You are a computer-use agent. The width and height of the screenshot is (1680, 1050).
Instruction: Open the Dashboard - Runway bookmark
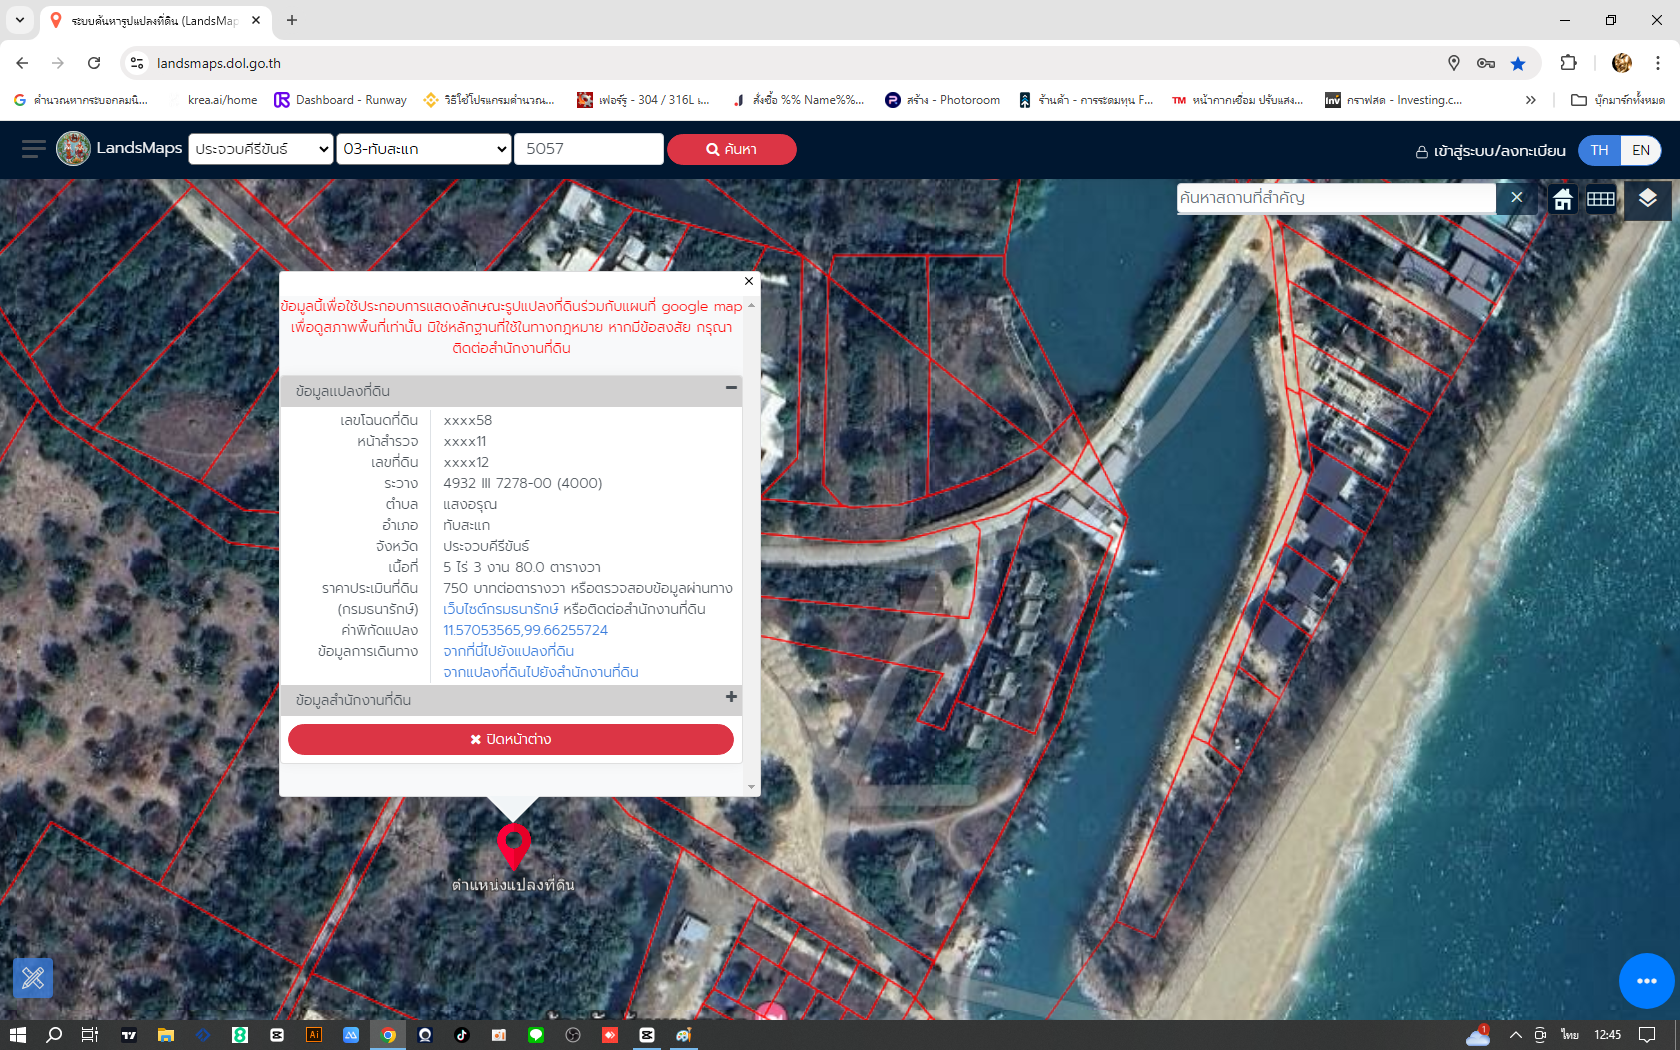[x=340, y=100]
